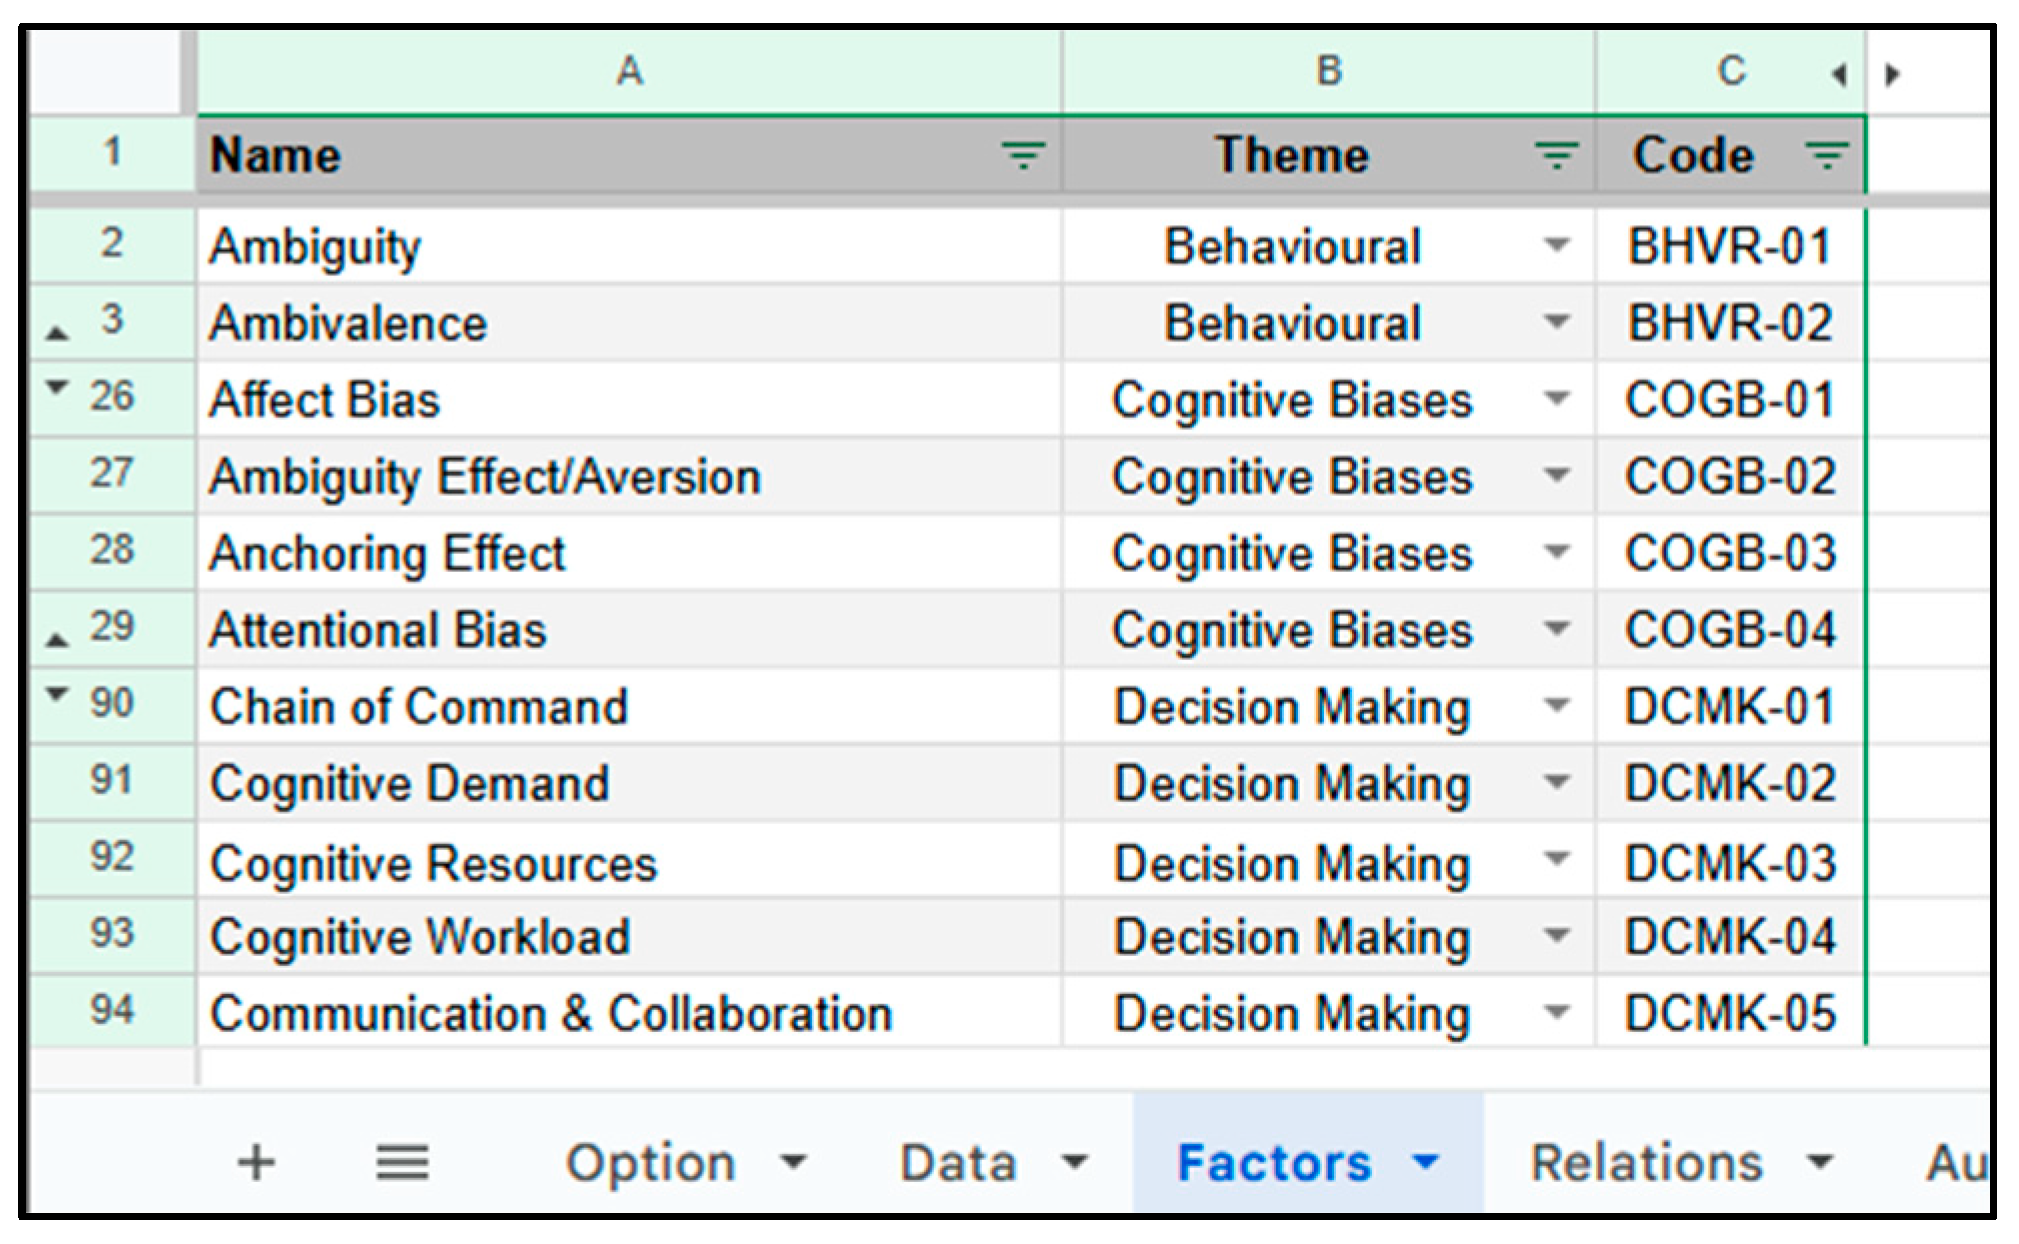Switch to the Data sheet tab
The width and height of the screenshot is (2019, 1244).
pos(958,1163)
